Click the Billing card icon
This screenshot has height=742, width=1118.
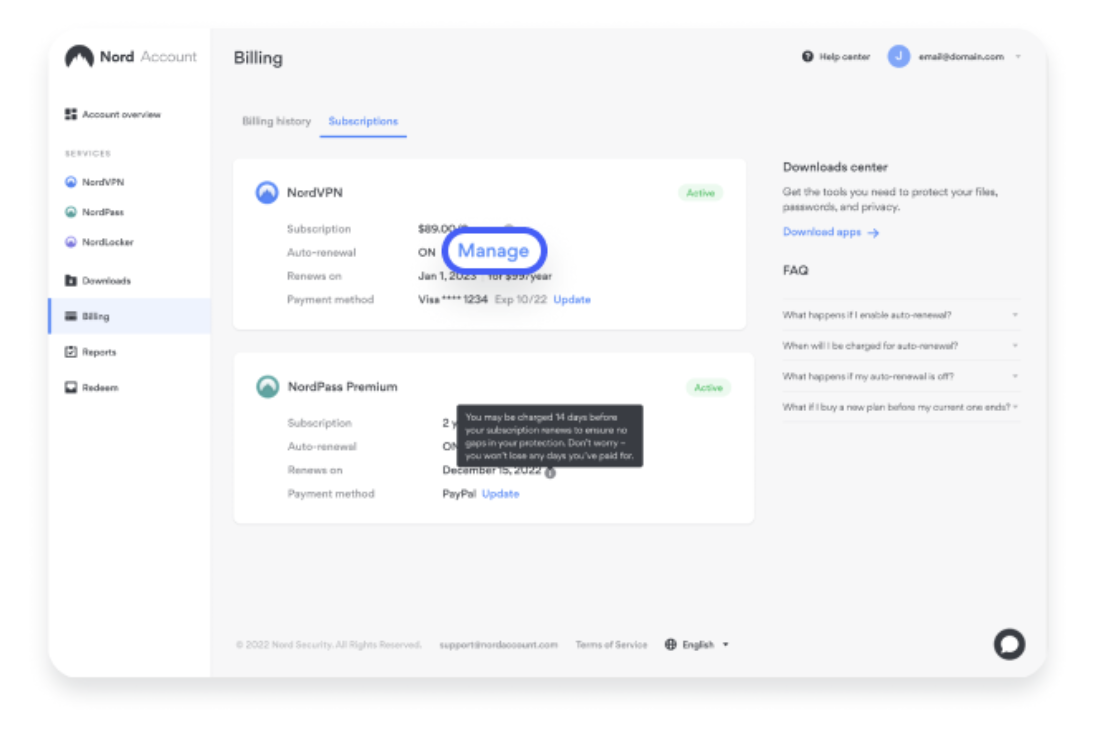click(x=71, y=316)
